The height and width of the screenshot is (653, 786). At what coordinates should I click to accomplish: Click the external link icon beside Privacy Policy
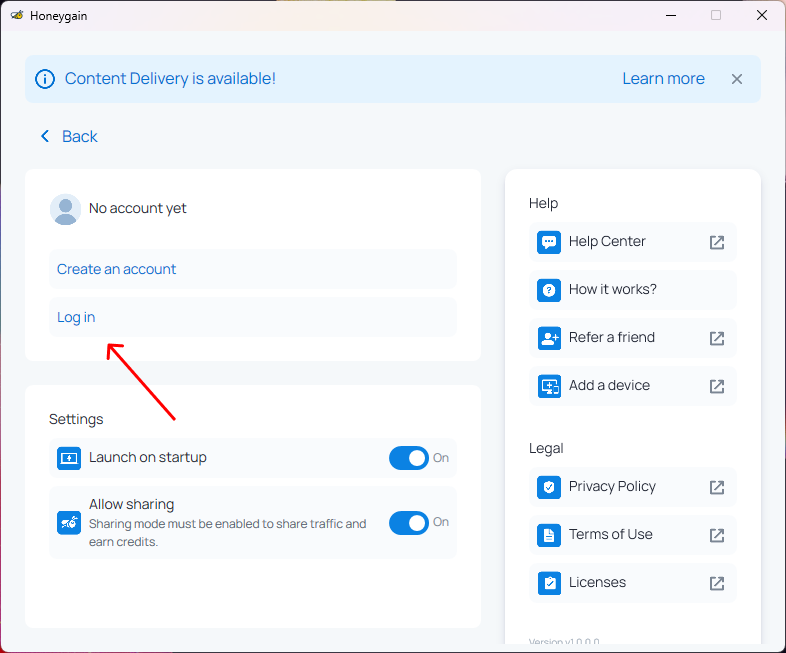click(717, 487)
